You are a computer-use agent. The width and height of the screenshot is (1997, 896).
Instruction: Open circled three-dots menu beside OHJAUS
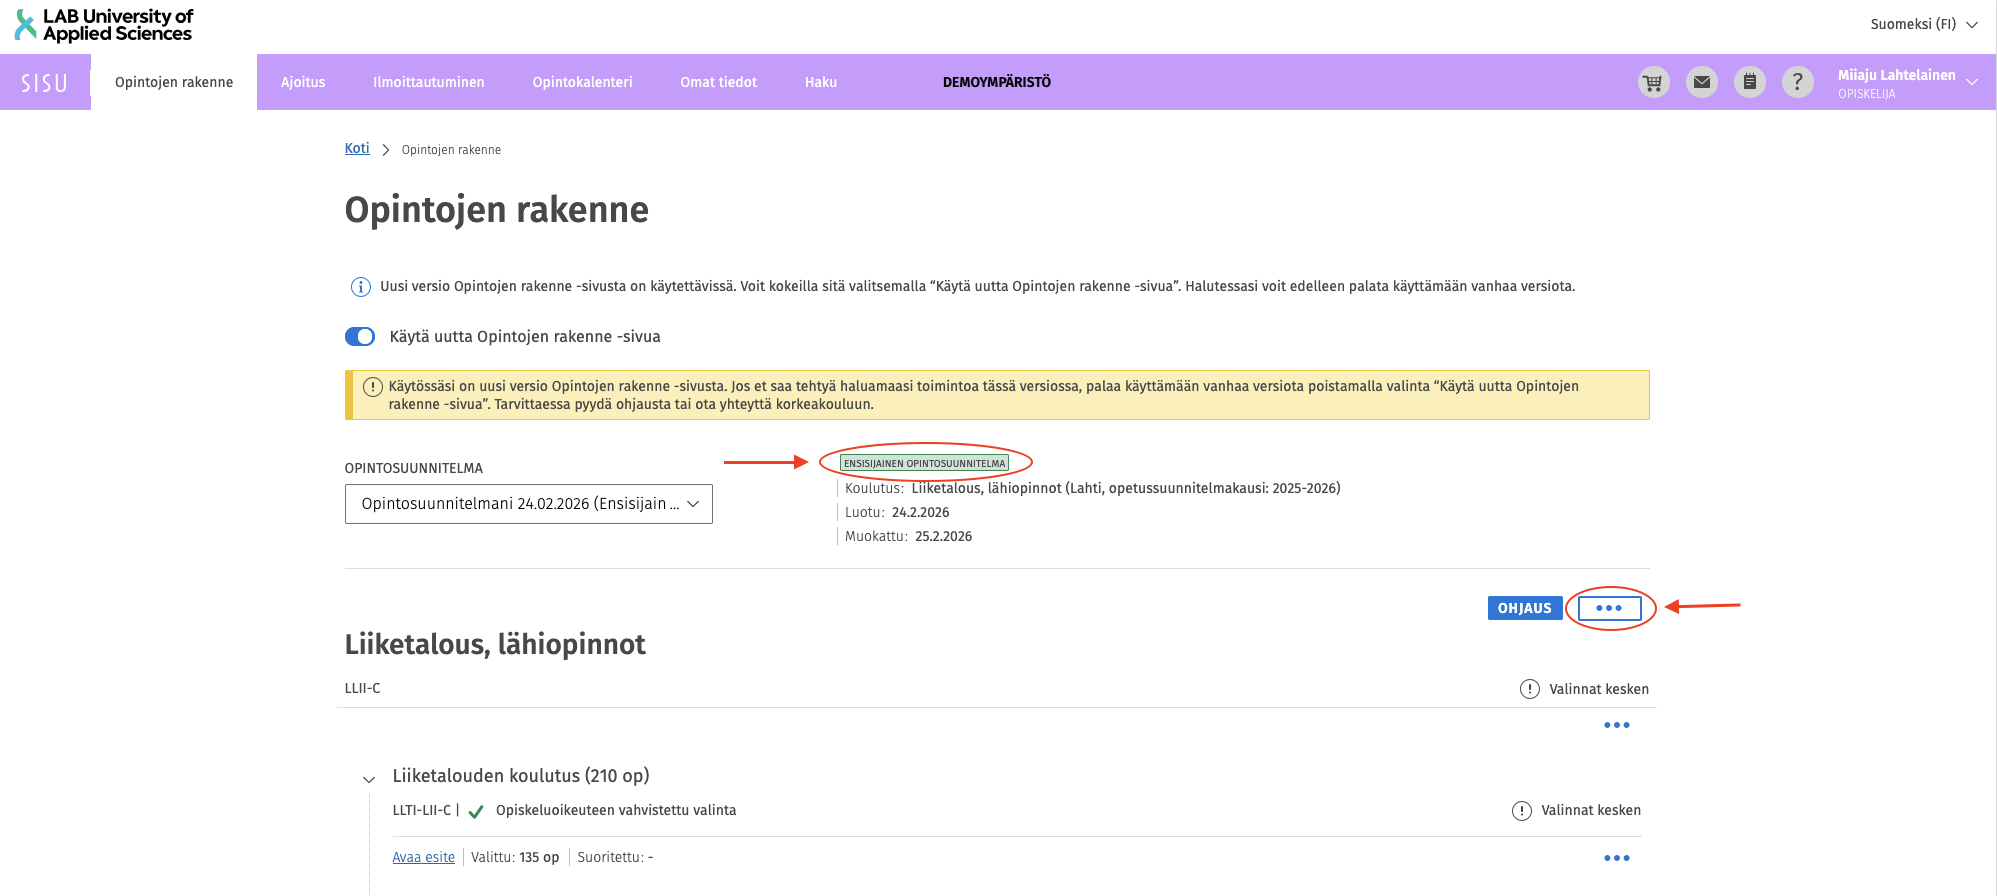1609,608
